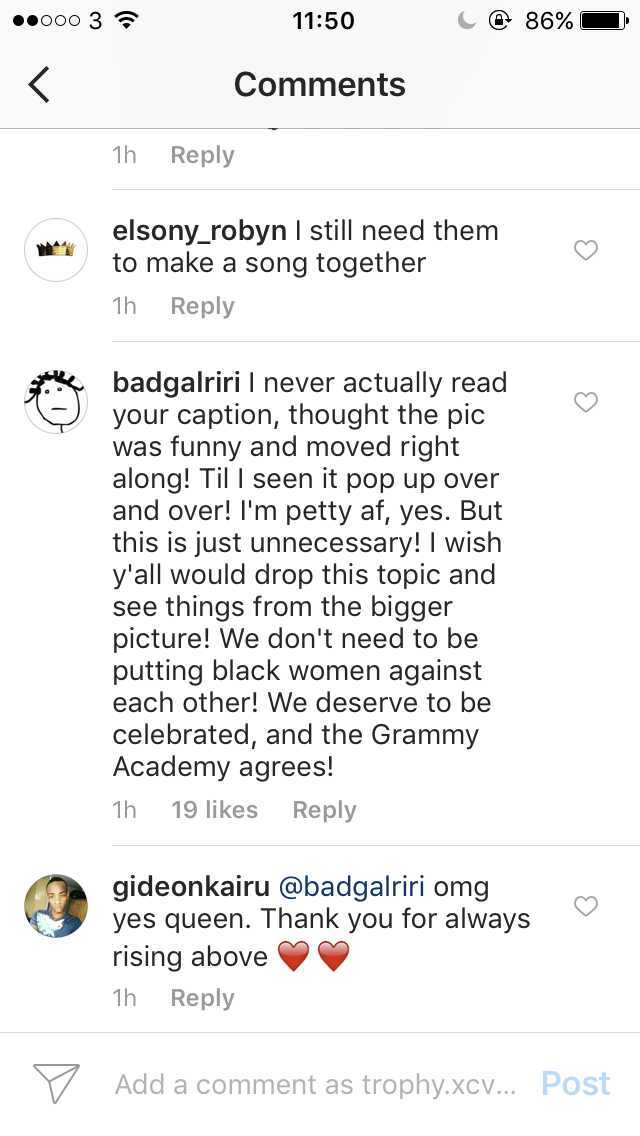Tap the back arrow in header

[x=39, y=85]
